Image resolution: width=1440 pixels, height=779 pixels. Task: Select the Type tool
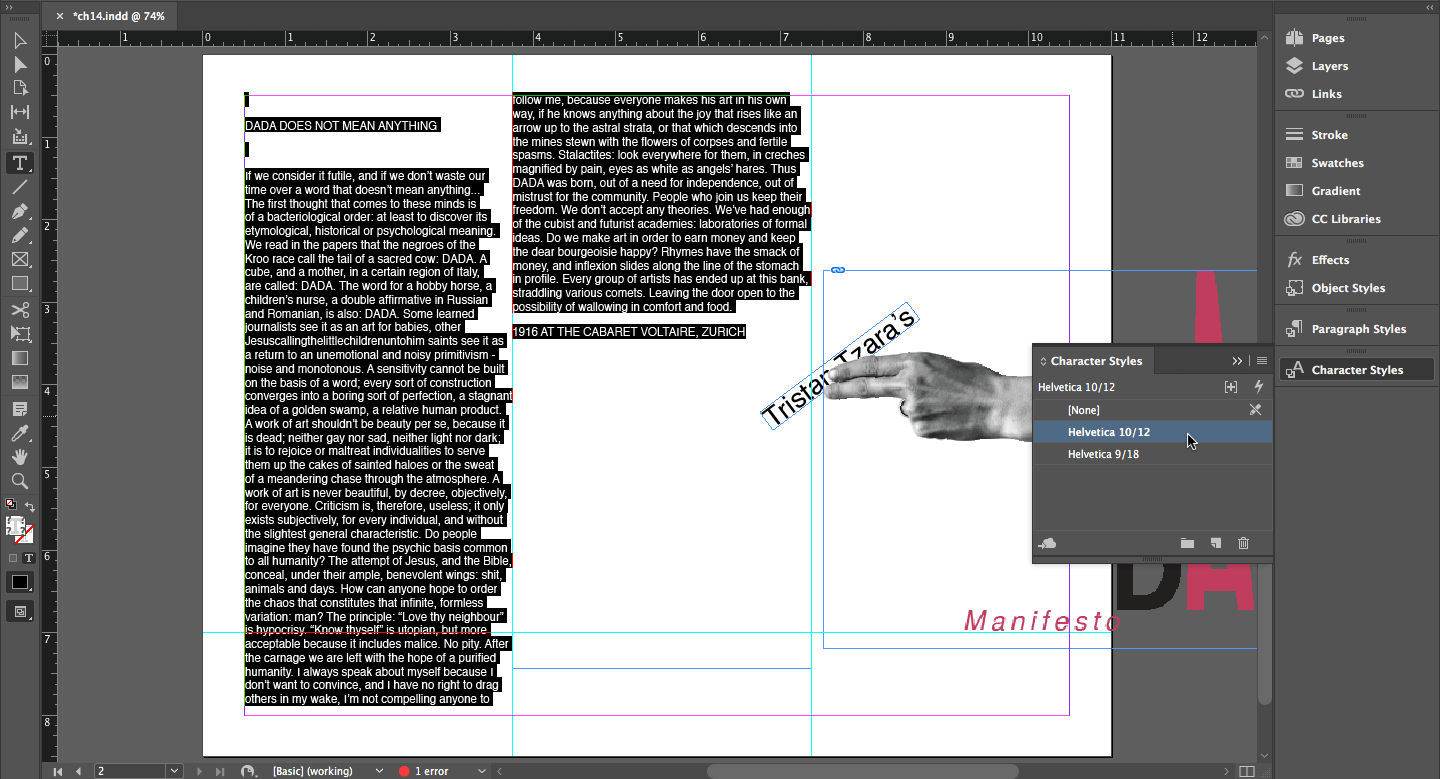(19, 163)
